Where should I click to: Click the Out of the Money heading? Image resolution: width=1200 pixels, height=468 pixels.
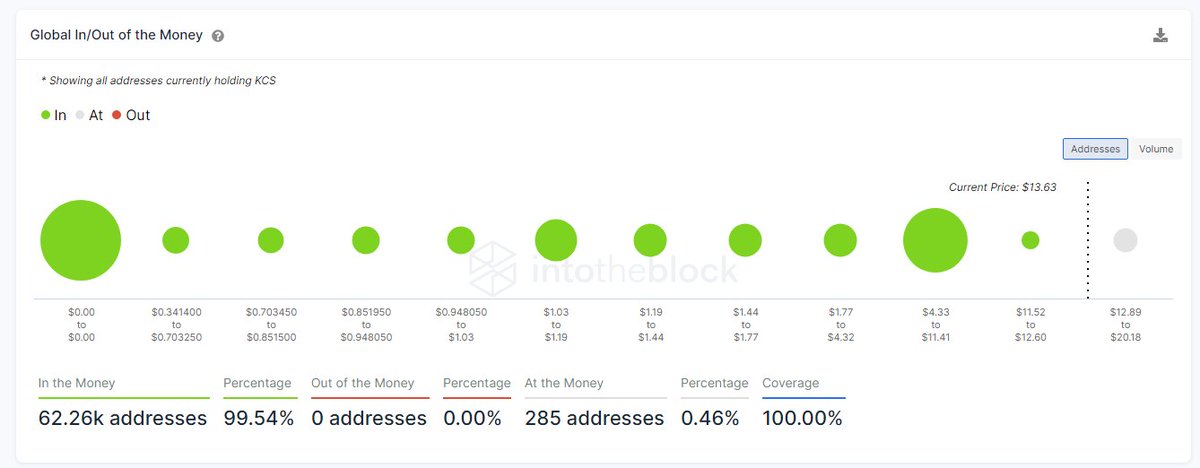[362, 383]
